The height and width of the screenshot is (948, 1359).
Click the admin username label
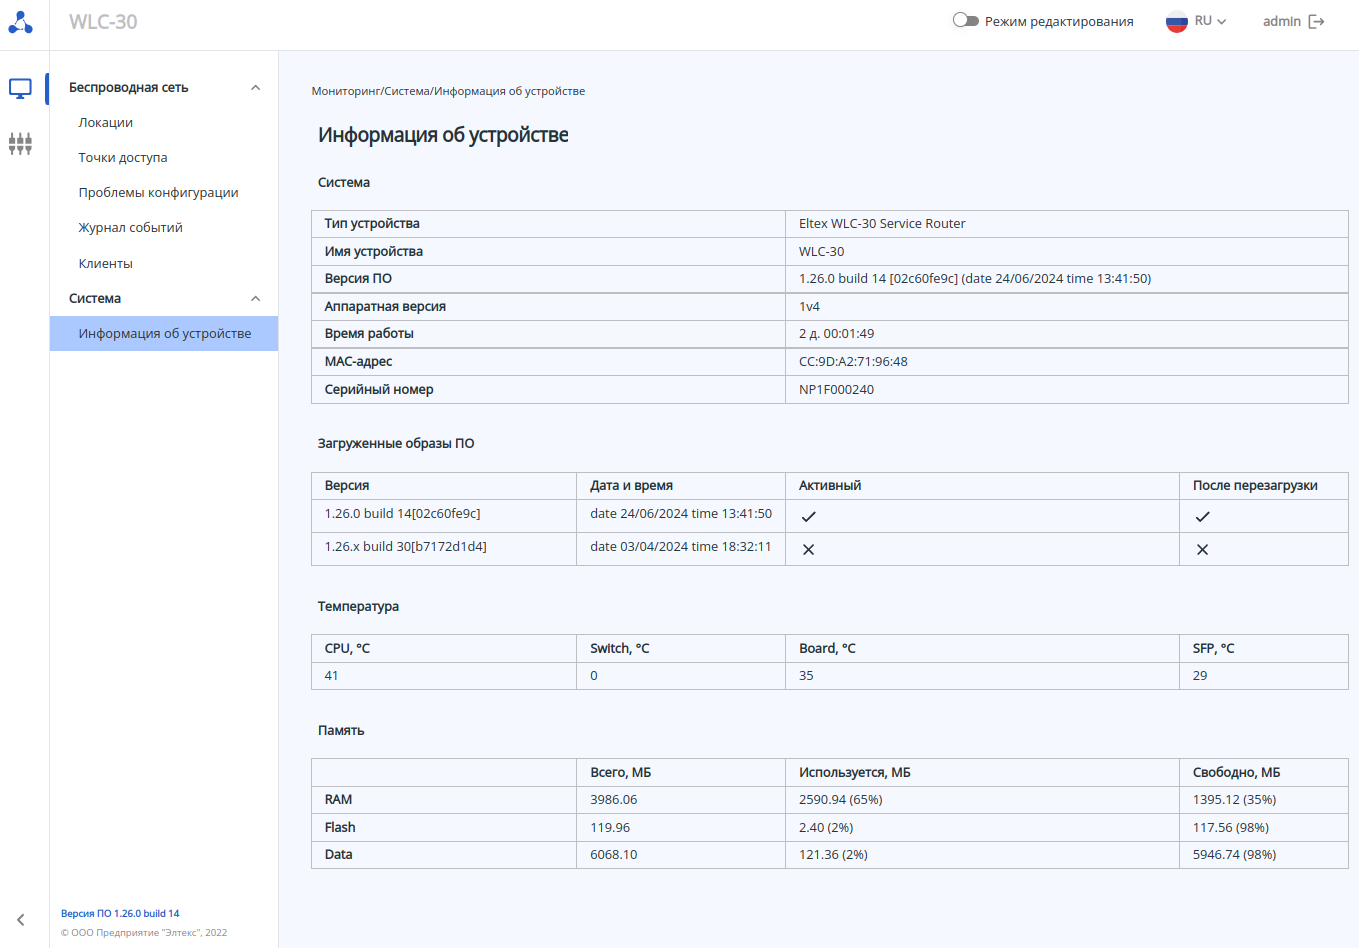[x=1281, y=21]
